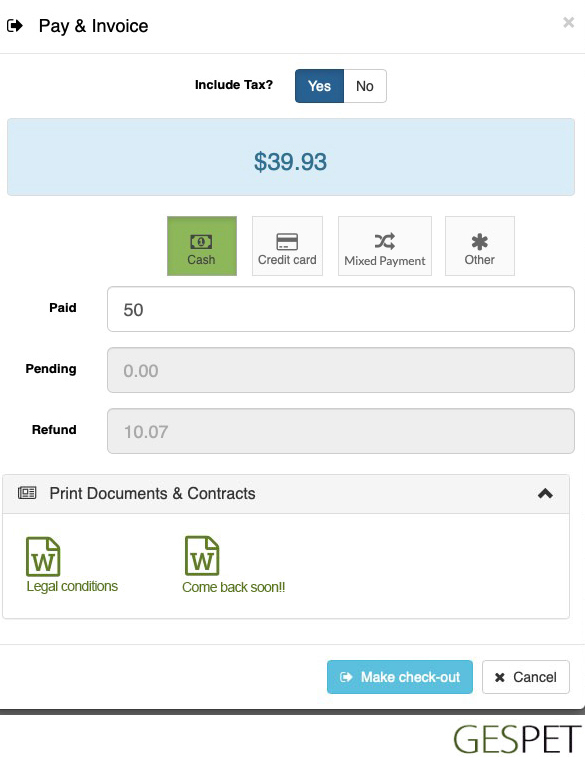Click the Come back soon!! link text

(x=234, y=587)
